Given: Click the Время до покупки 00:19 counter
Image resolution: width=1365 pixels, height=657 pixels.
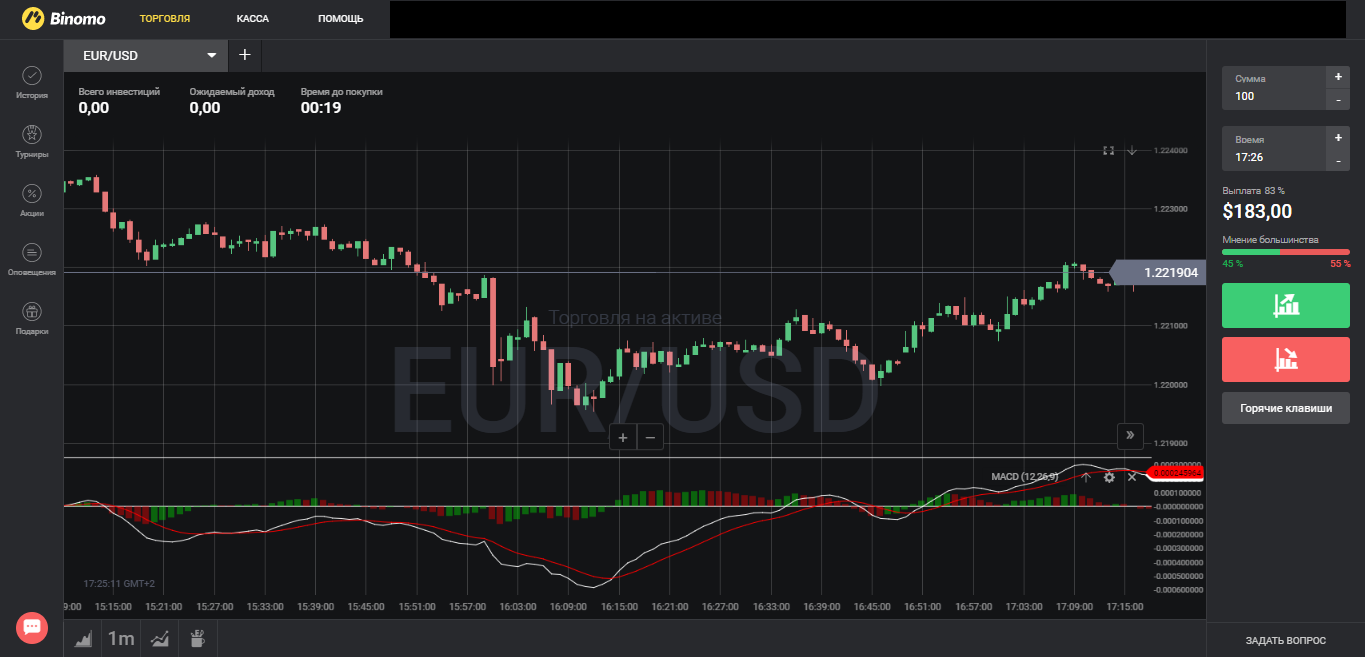Looking at the screenshot, I should pos(321,108).
